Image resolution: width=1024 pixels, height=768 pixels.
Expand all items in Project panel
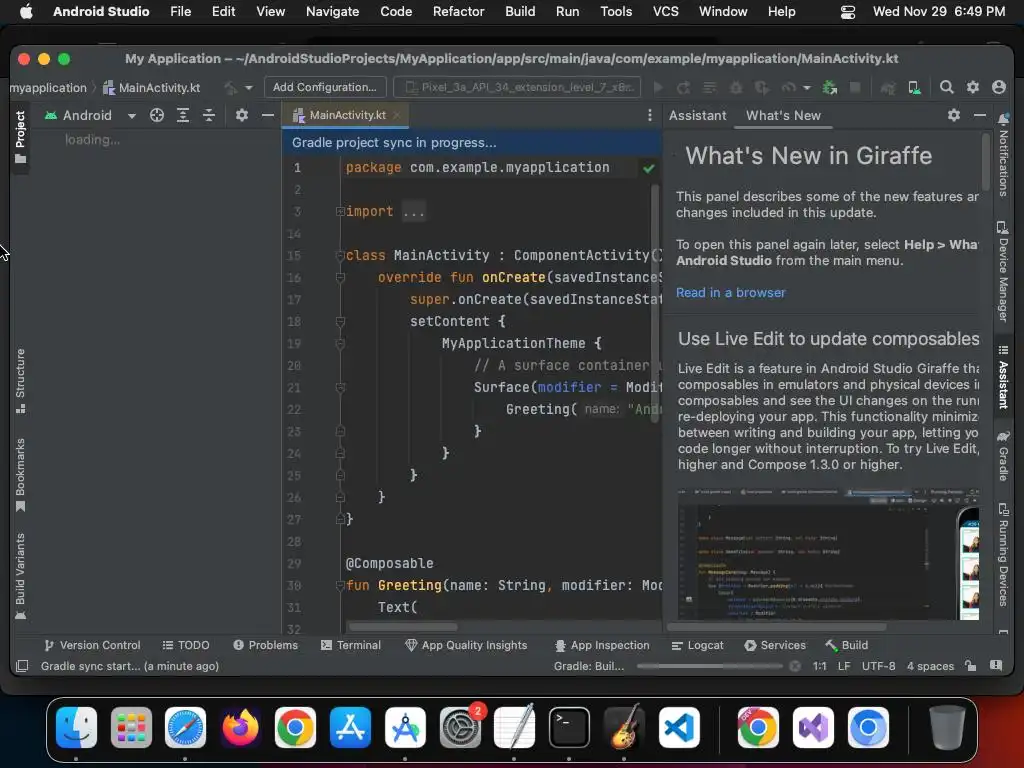point(183,116)
